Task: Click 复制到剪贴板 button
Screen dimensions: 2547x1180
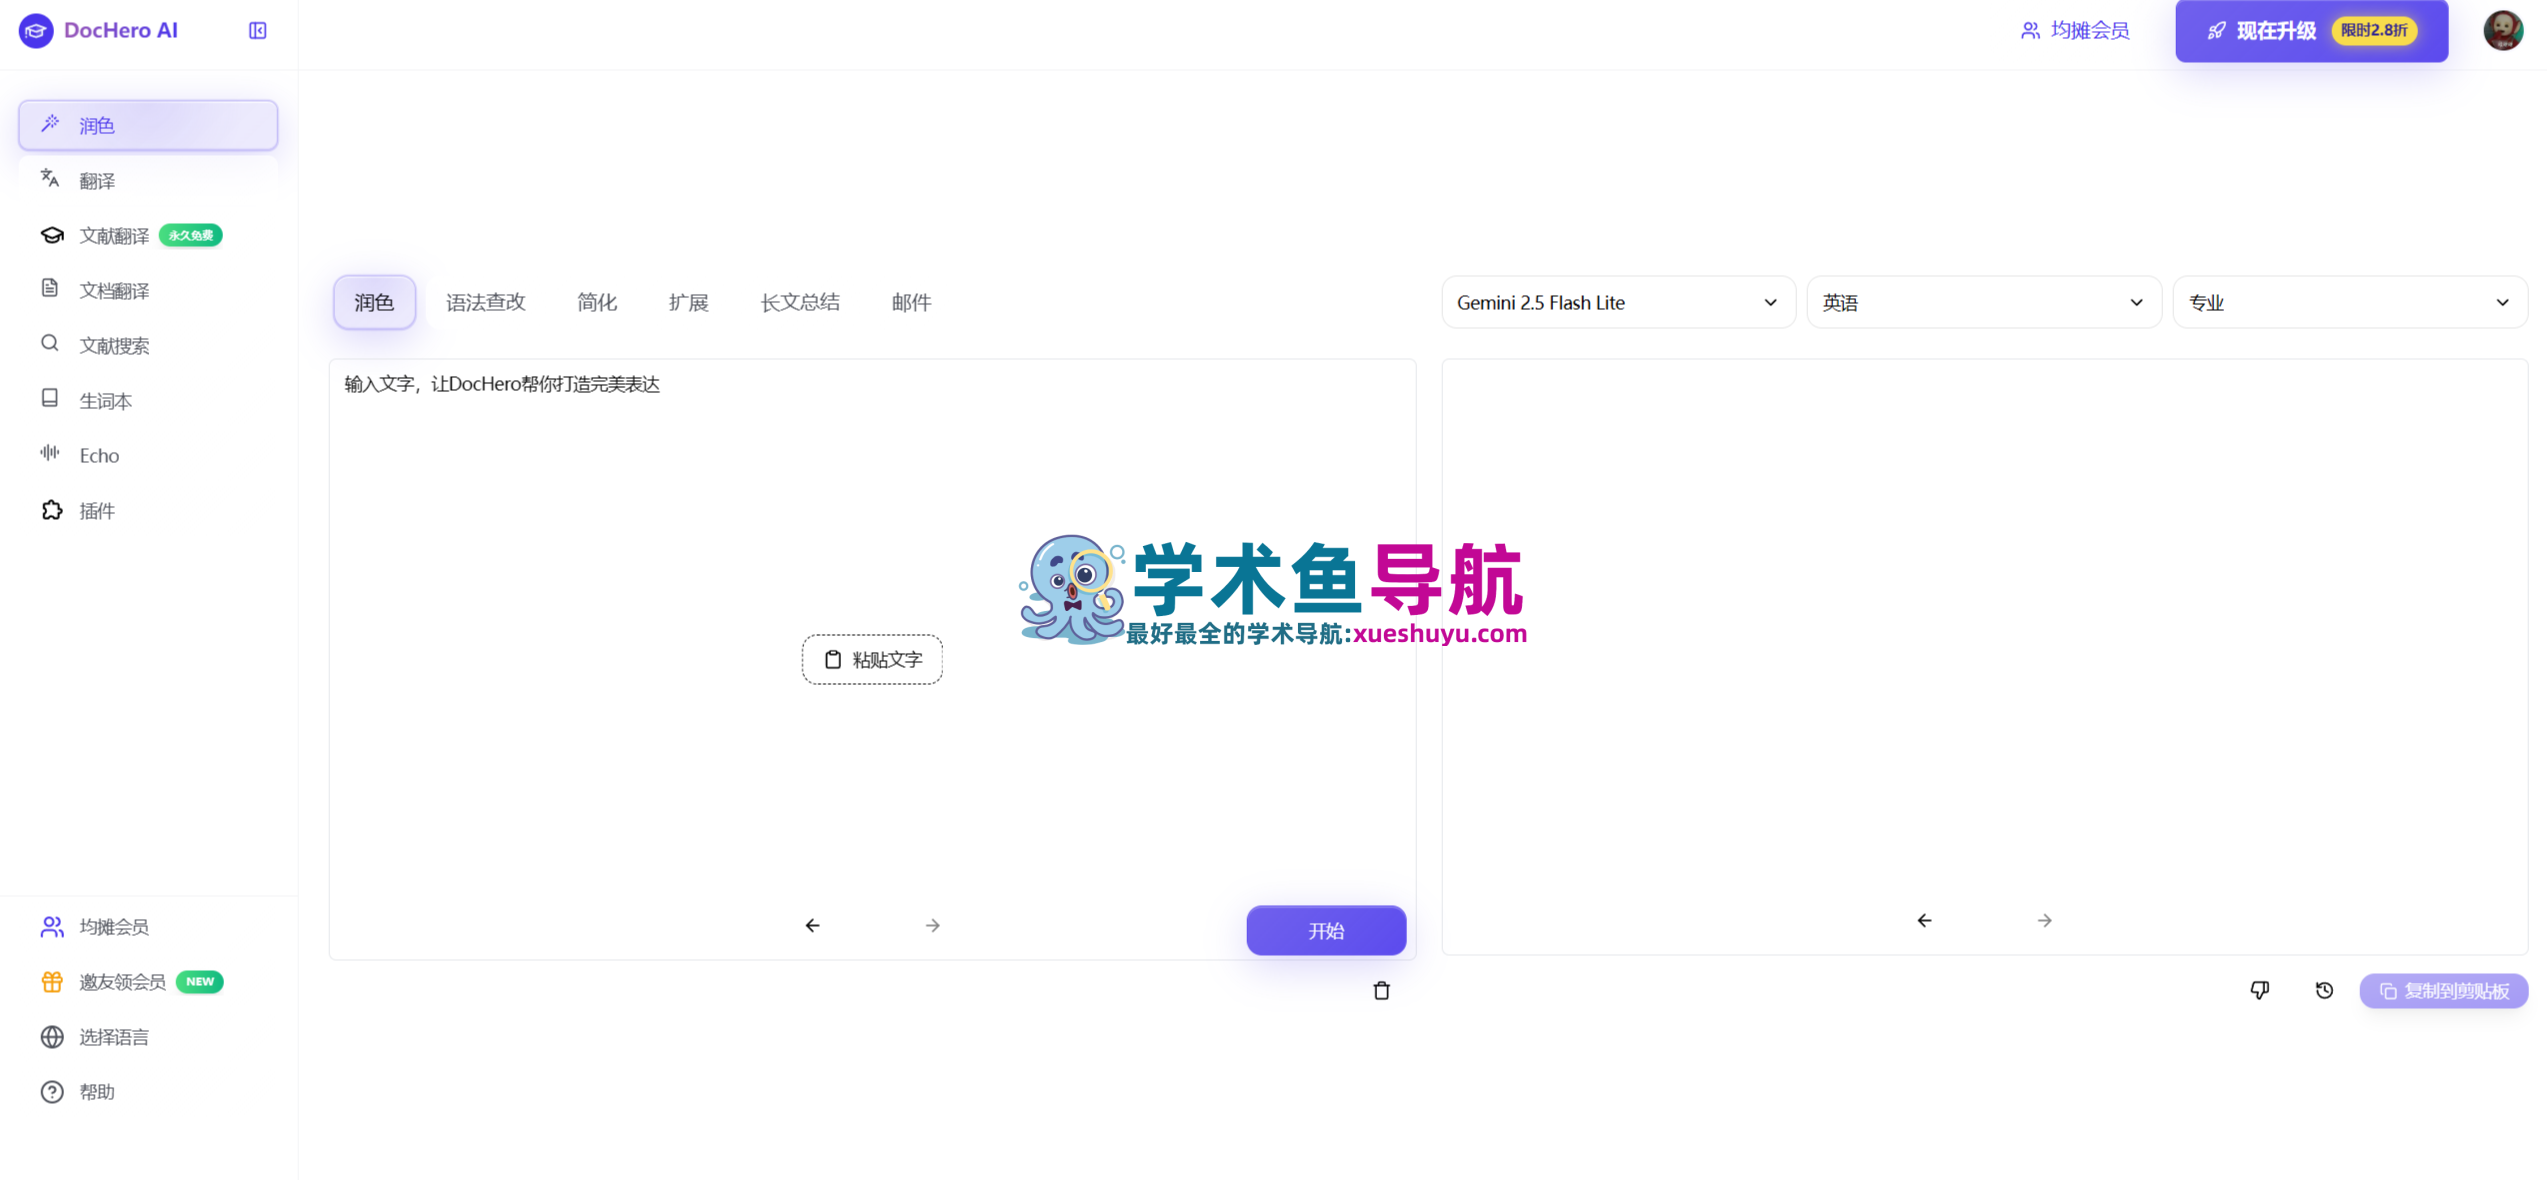Action: coord(2444,990)
